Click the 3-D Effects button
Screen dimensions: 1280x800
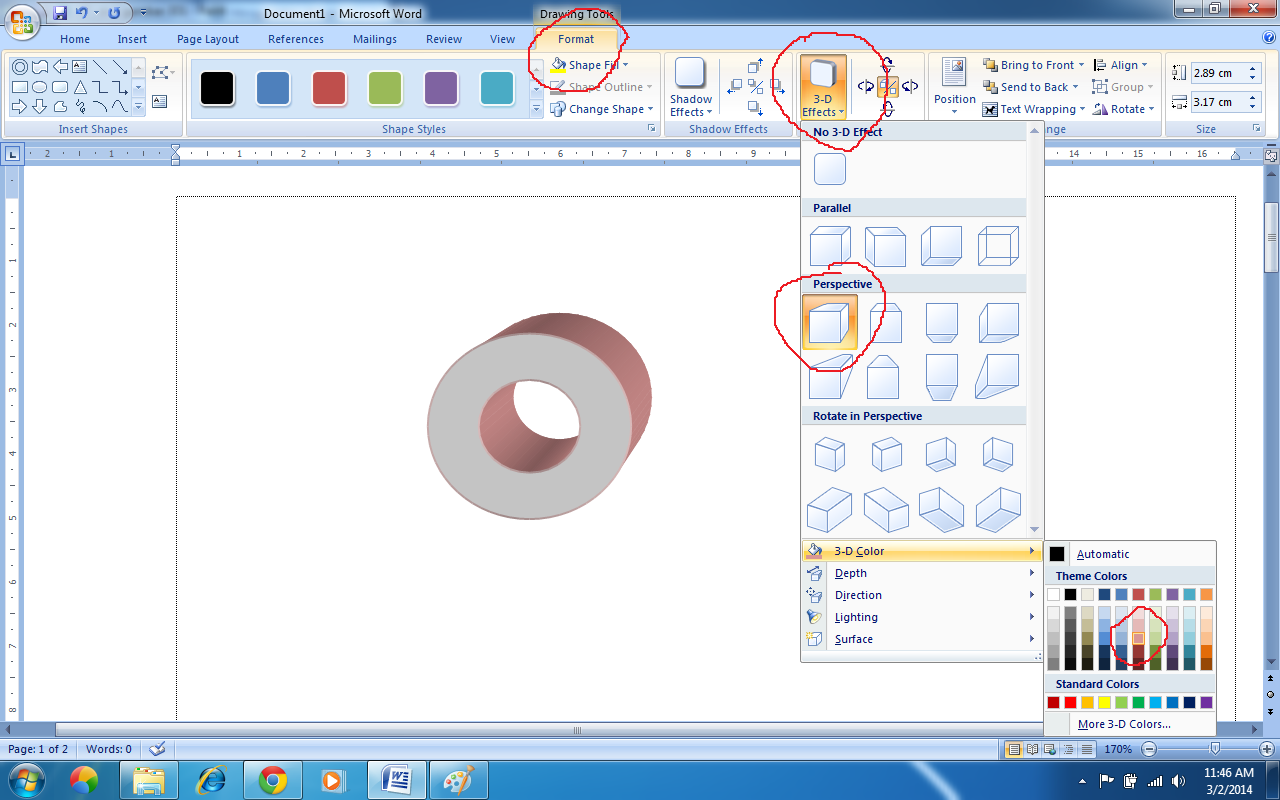tap(823, 86)
